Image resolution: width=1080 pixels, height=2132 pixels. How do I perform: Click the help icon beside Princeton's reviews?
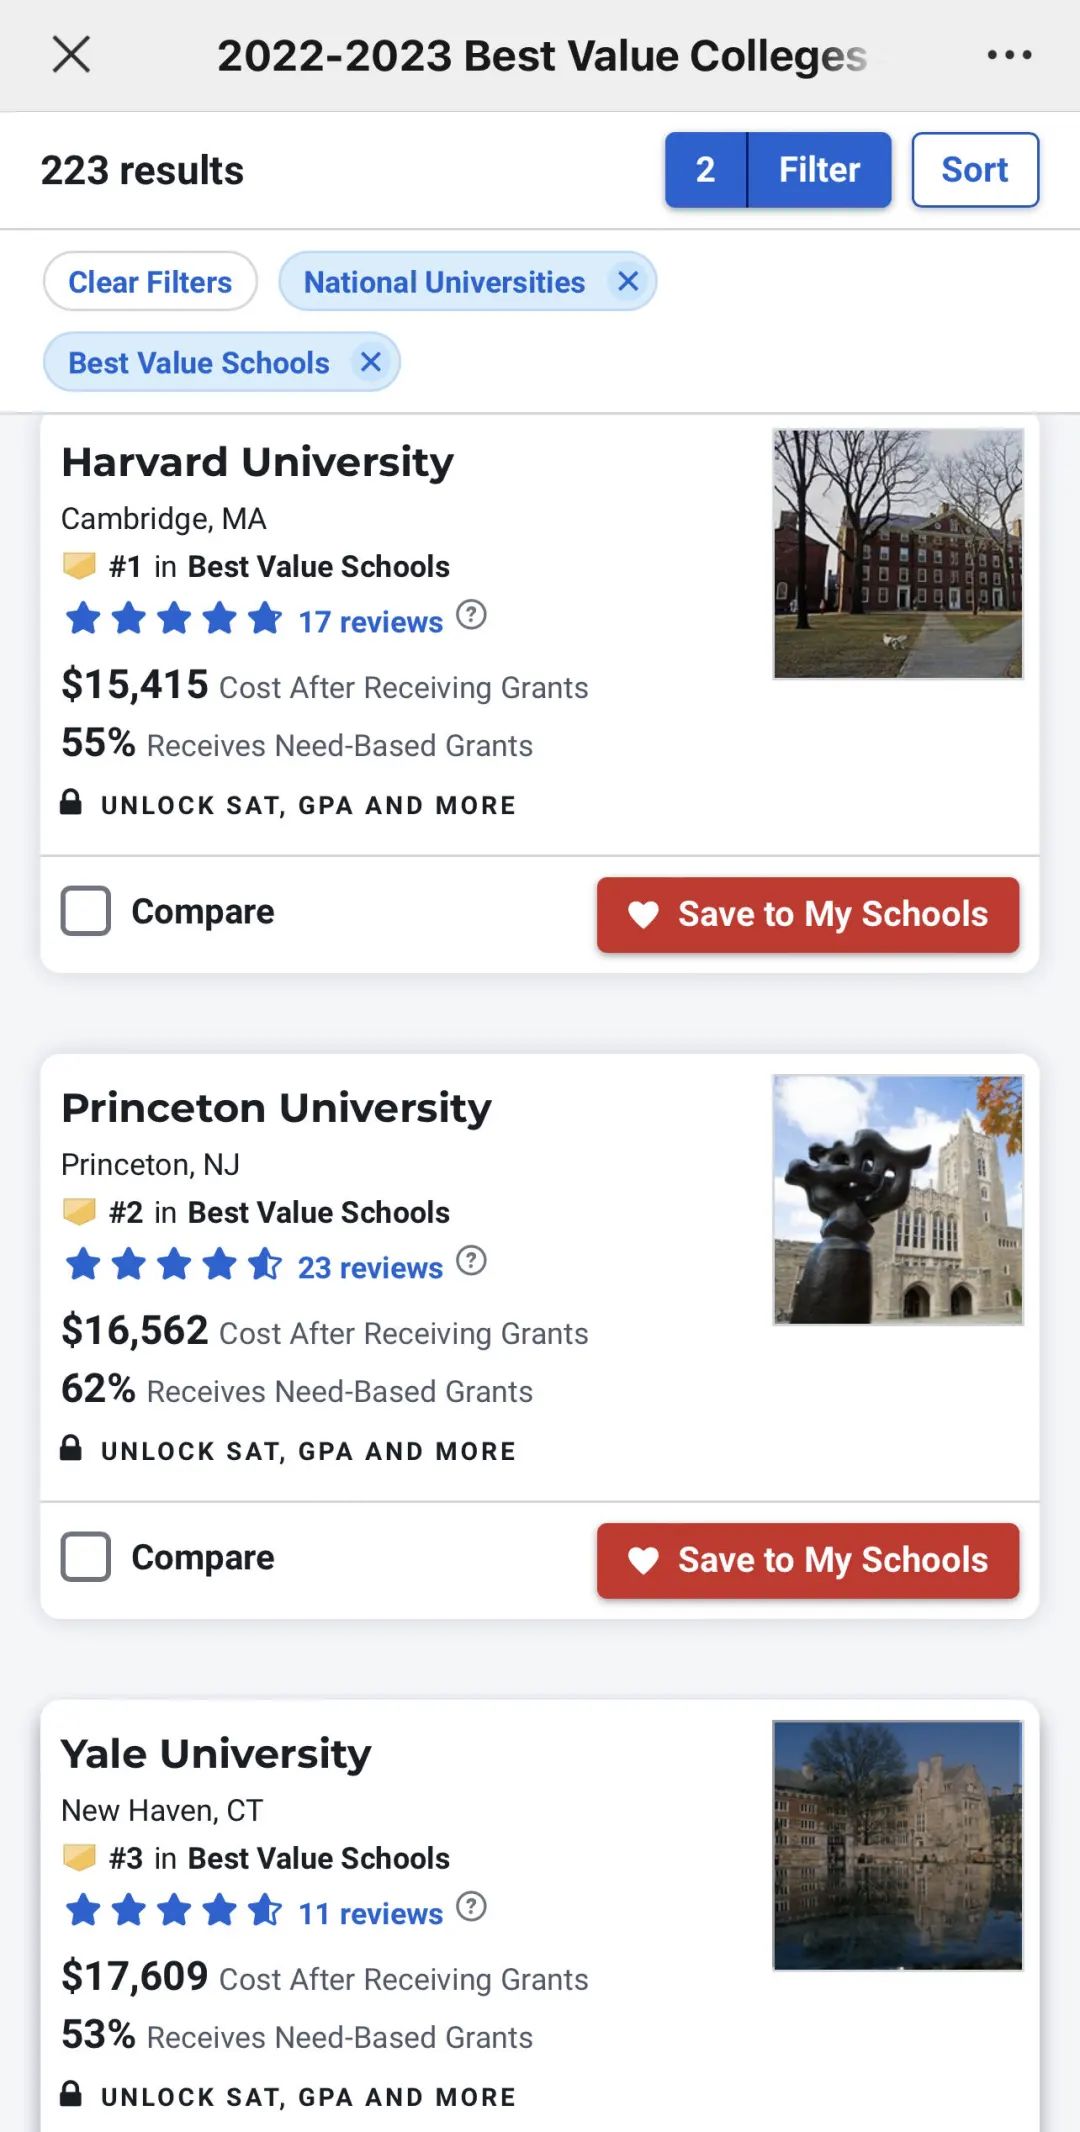[471, 1261]
